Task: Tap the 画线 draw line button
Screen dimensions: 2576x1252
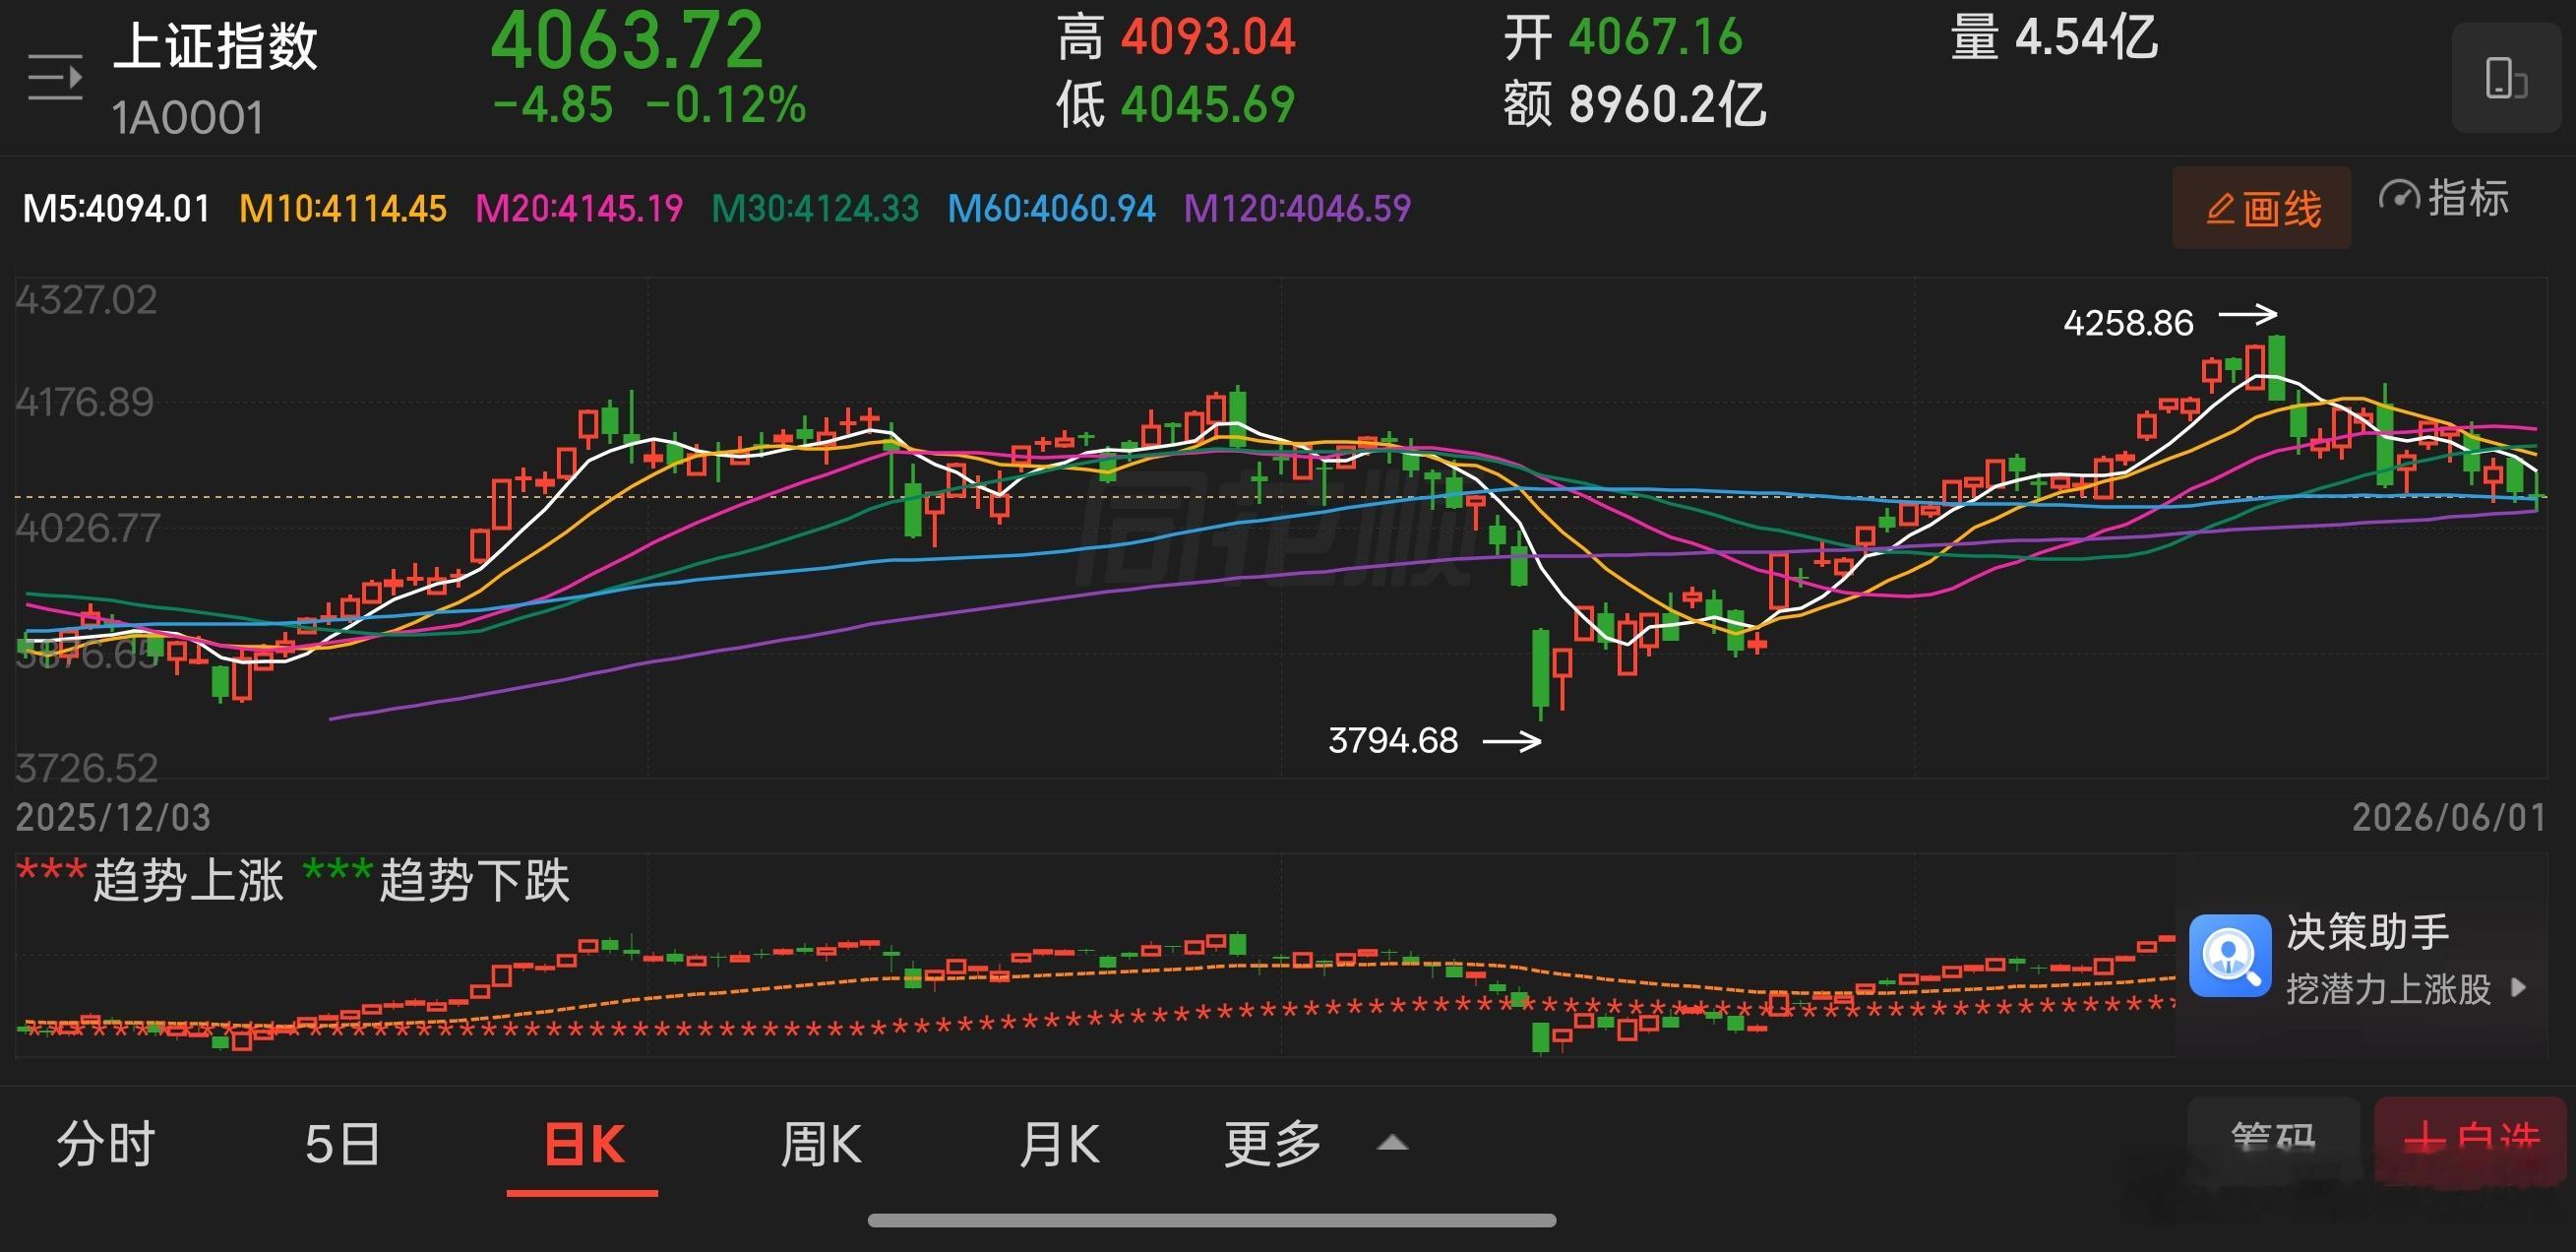Action: [2261, 208]
